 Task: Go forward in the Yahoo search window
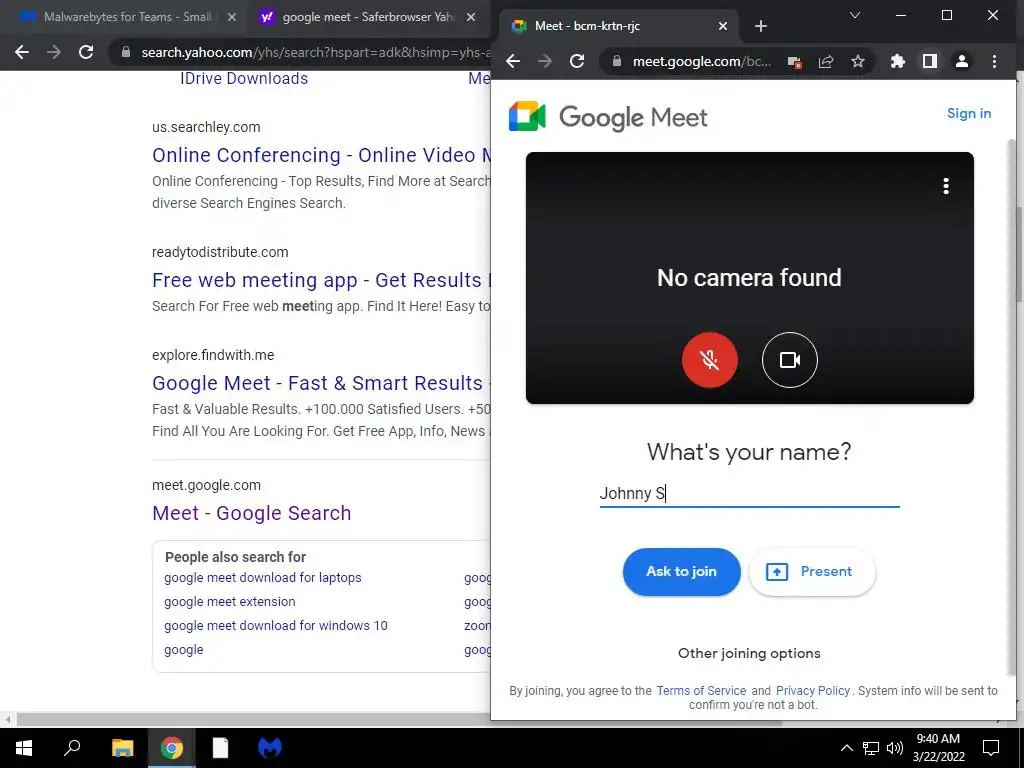[54, 52]
